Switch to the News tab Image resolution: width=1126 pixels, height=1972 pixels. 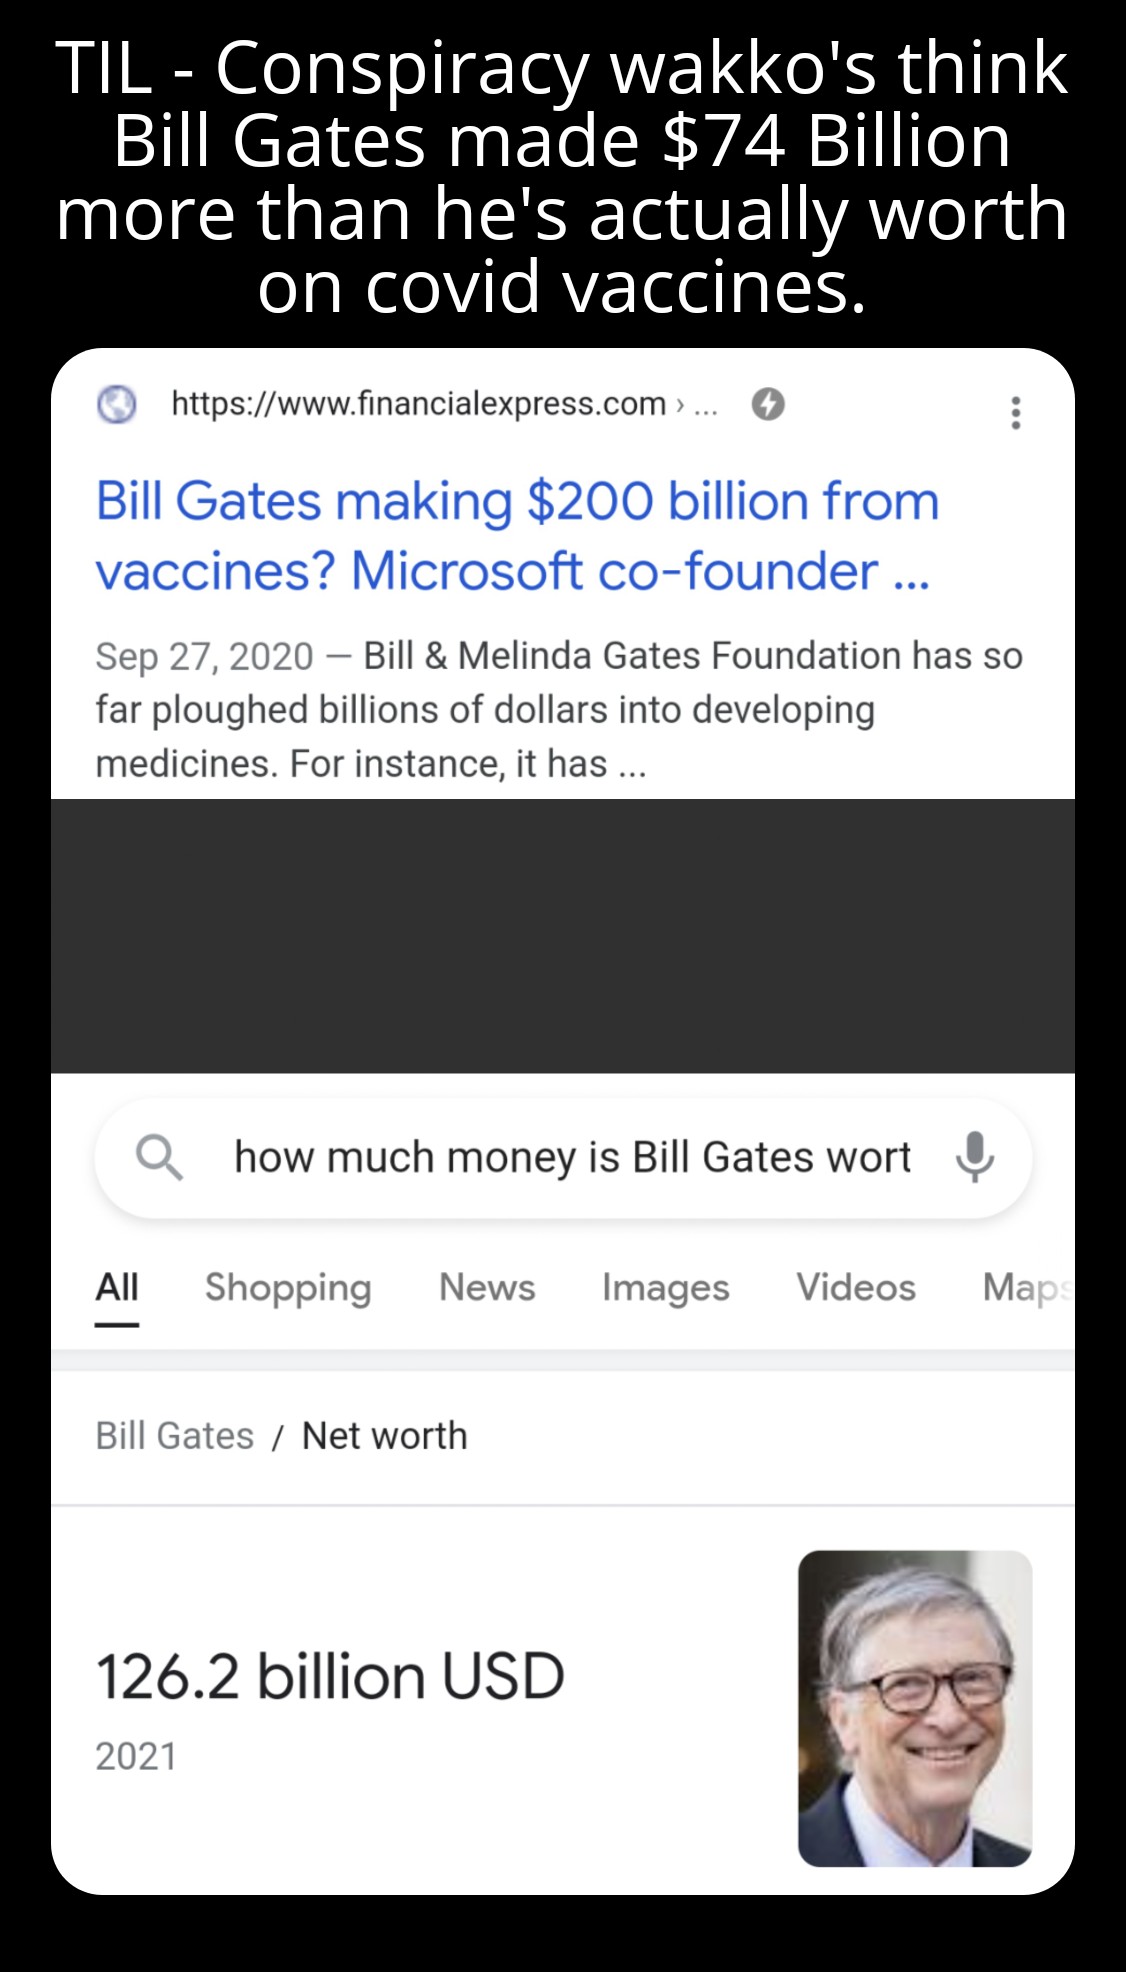(487, 1288)
